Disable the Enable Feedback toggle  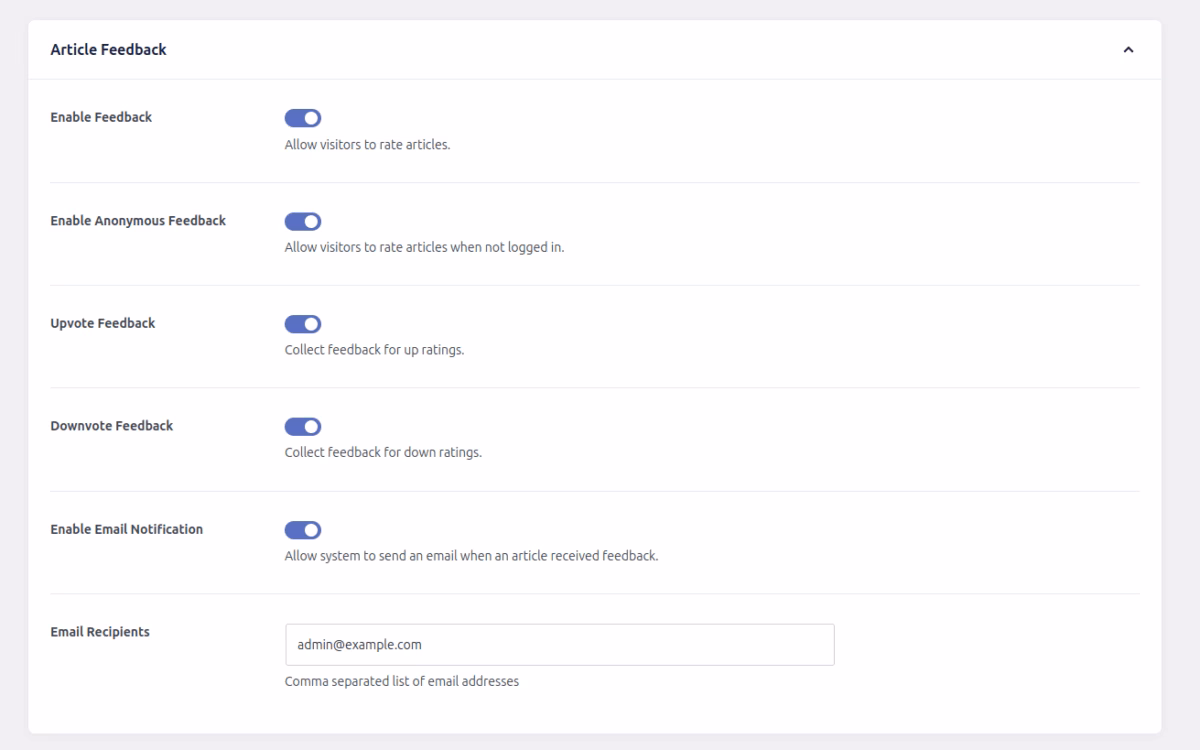[303, 117]
